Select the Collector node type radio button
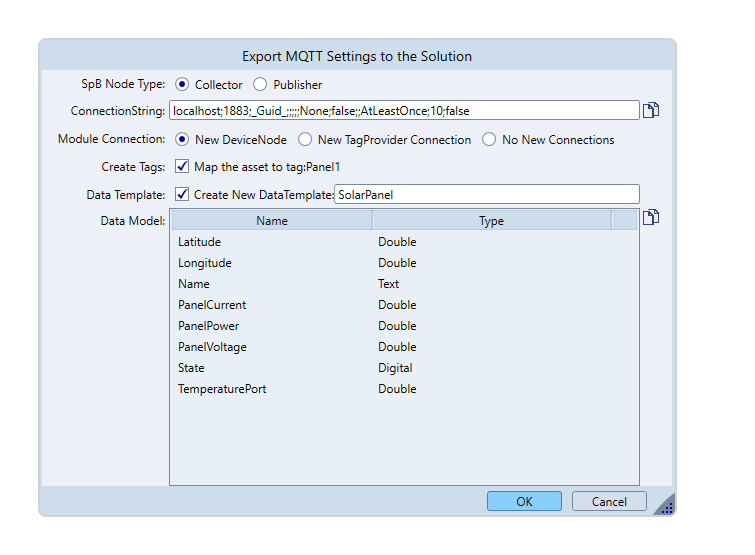Image resolution: width=755 pixels, height=555 pixels. click(x=182, y=84)
